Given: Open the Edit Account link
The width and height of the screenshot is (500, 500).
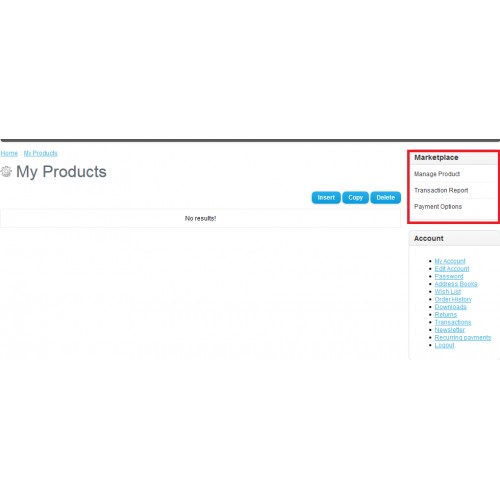Looking at the screenshot, I should coord(452,269).
